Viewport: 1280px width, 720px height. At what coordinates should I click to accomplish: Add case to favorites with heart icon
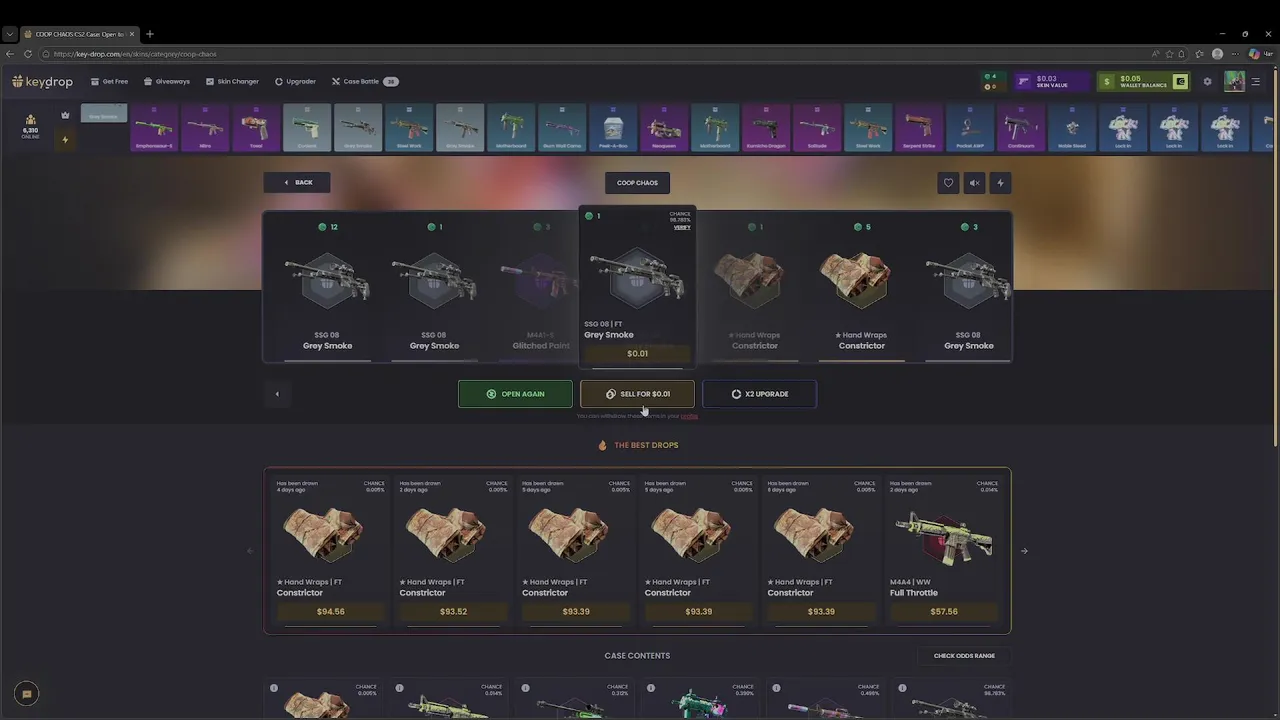(948, 182)
